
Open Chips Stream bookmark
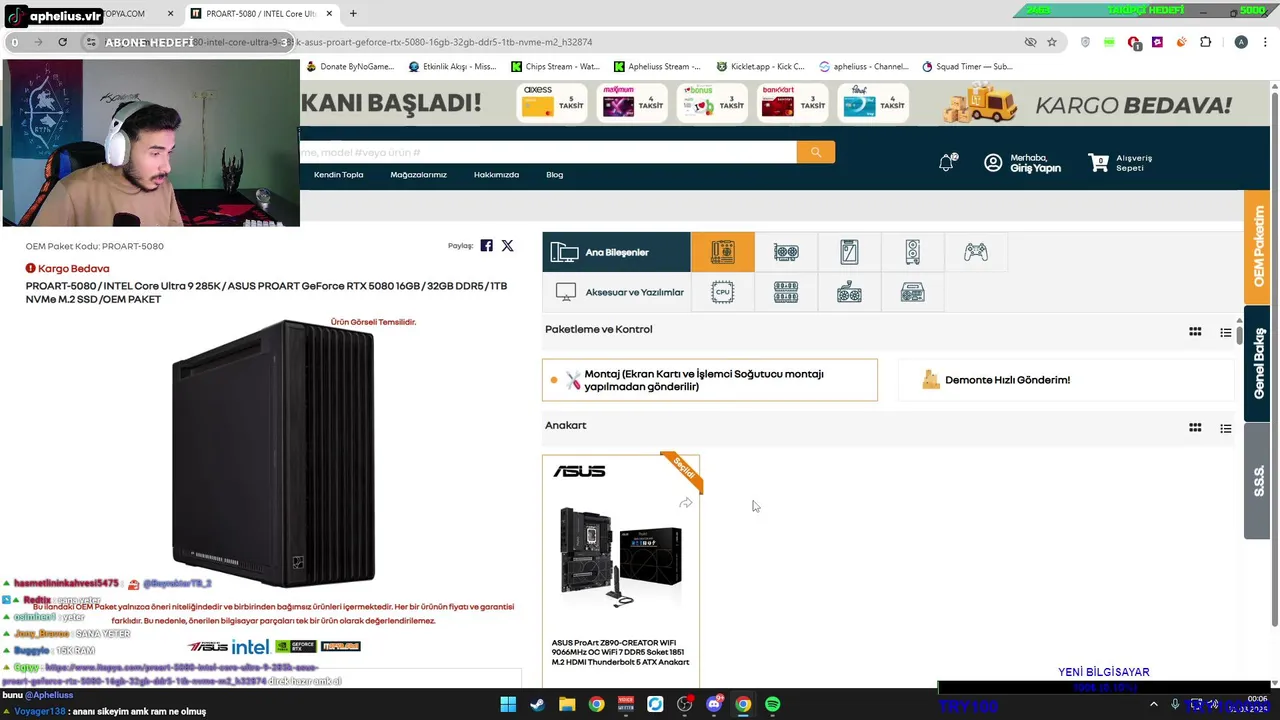coord(555,66)
